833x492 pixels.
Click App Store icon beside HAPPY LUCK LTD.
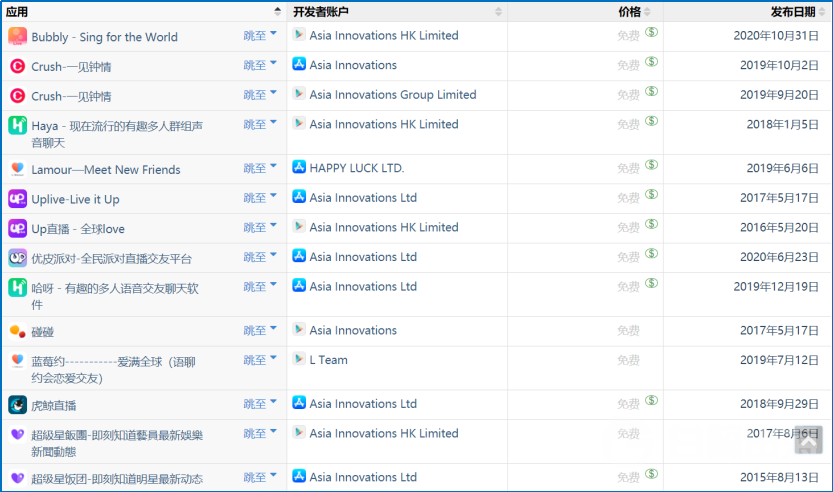[298, 167]
